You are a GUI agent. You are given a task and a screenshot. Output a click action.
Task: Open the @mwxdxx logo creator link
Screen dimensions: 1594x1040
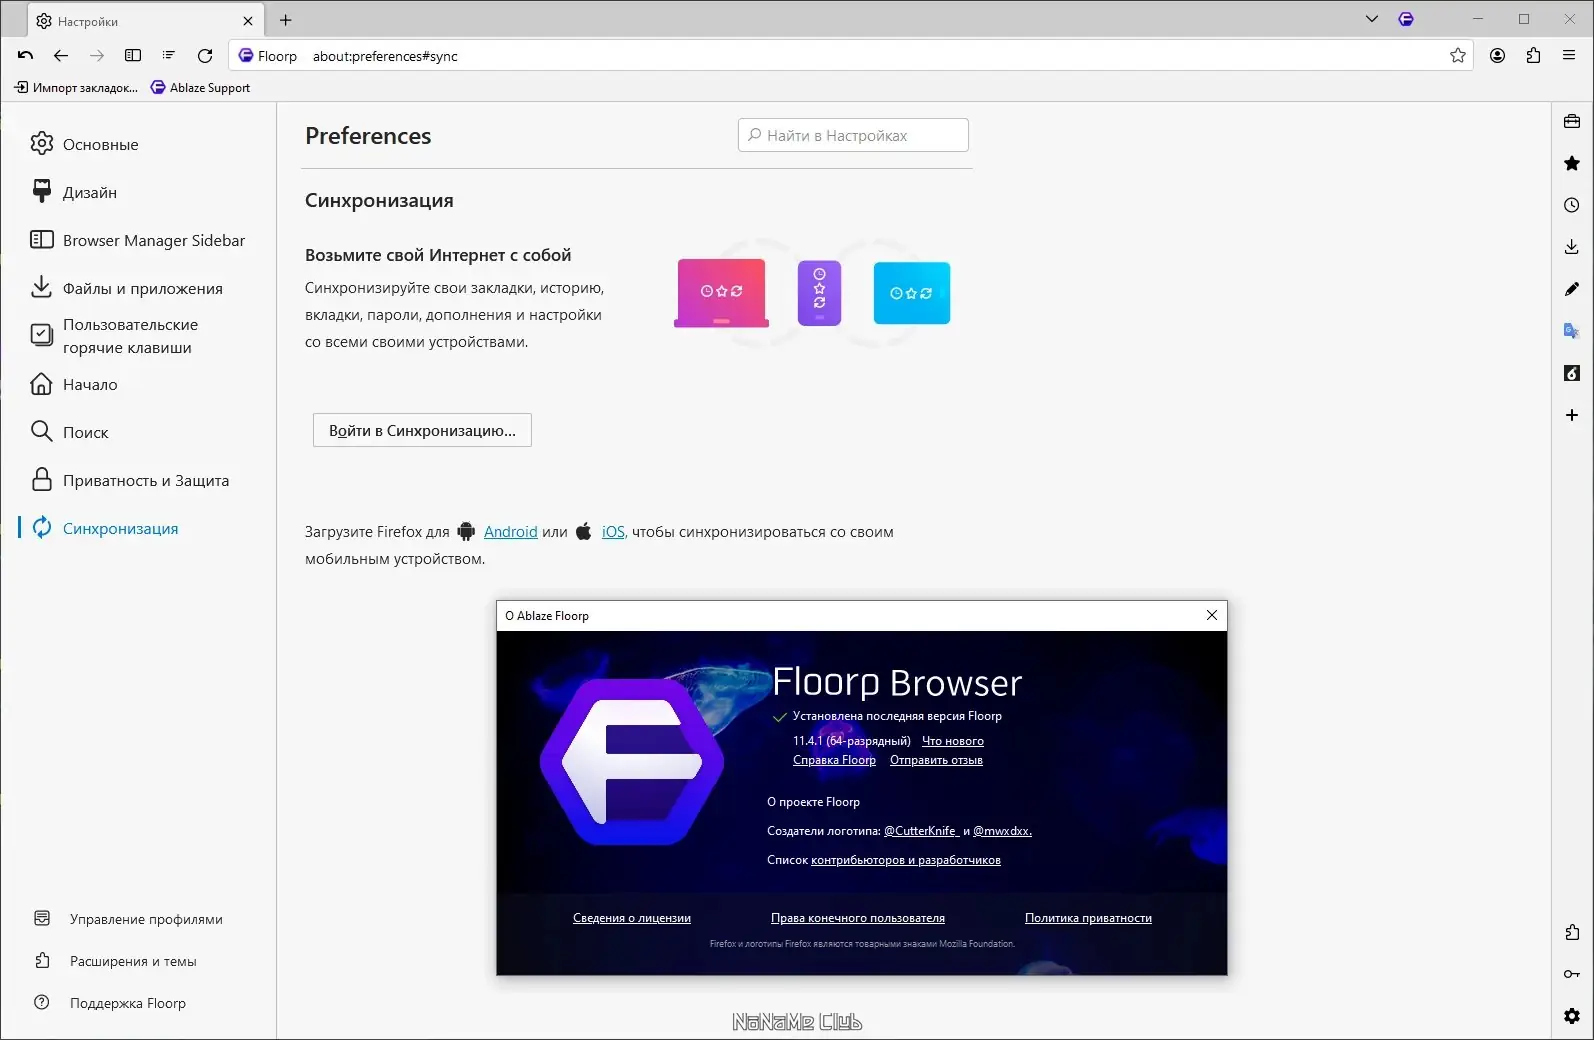coord(1002,831)
